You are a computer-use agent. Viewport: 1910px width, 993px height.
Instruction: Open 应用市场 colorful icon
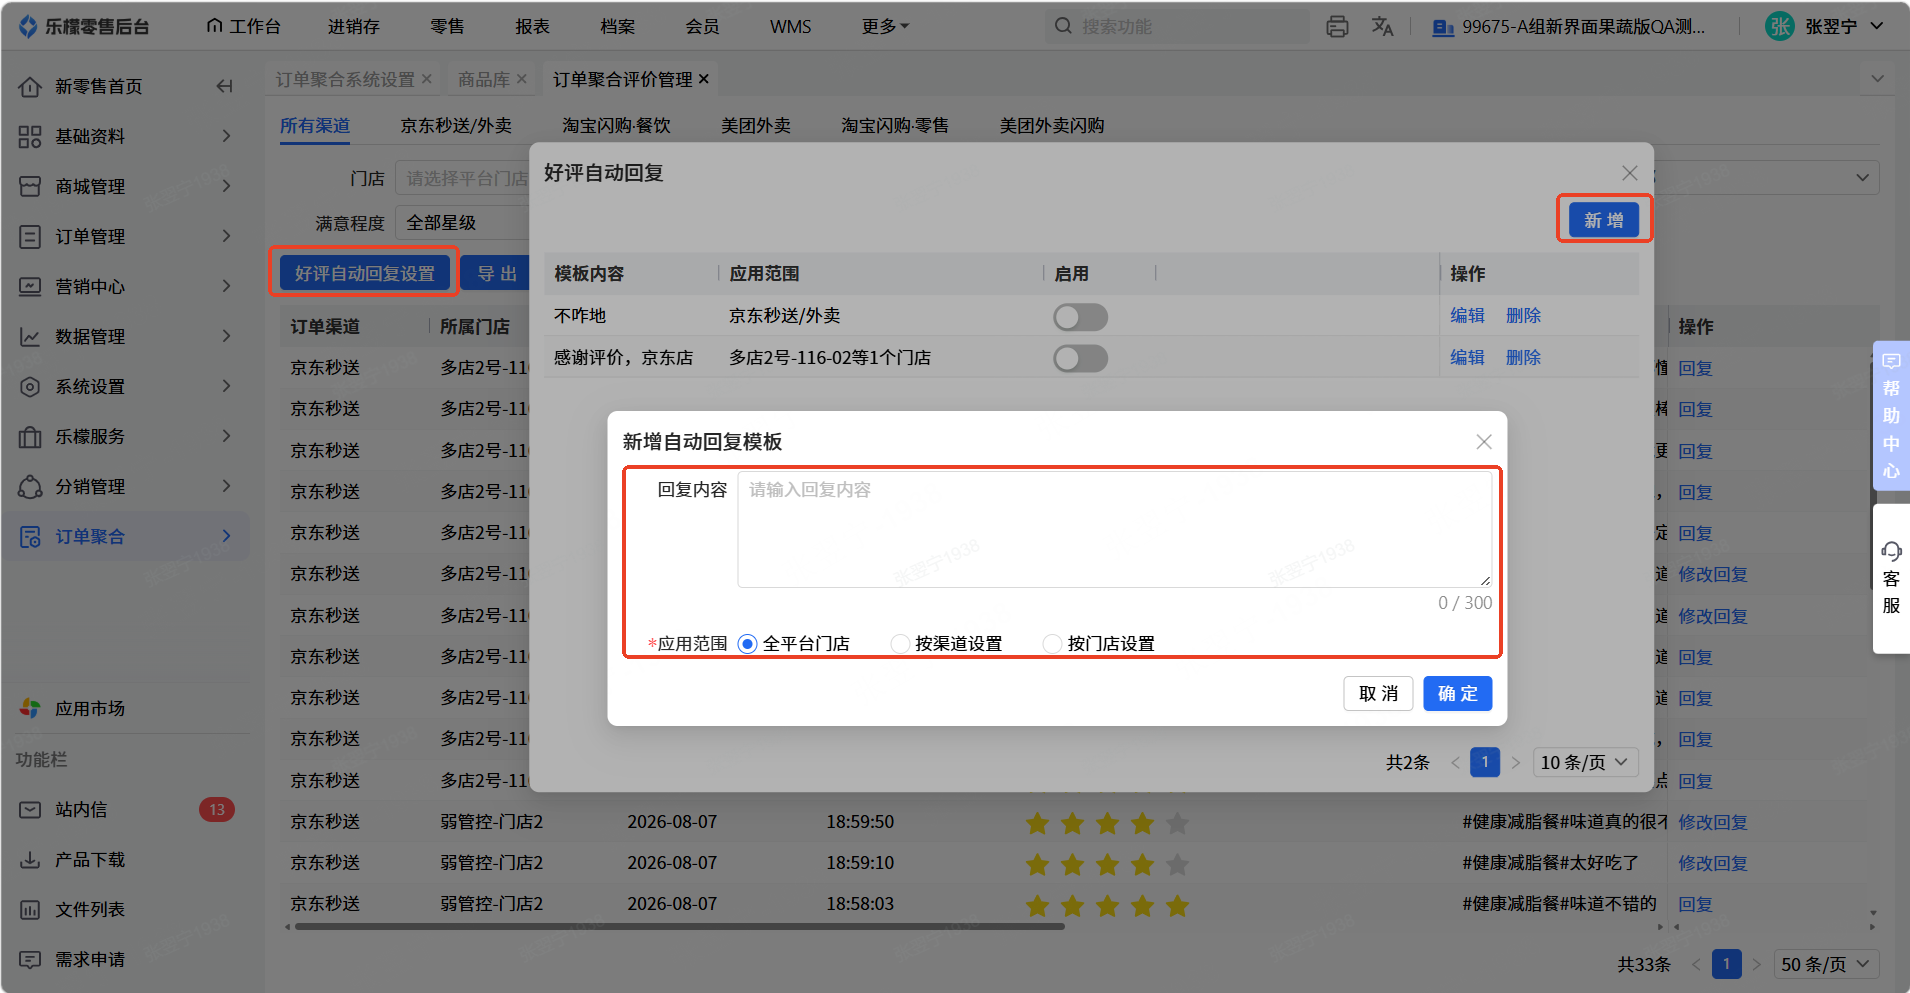click(x=30, y=708)
